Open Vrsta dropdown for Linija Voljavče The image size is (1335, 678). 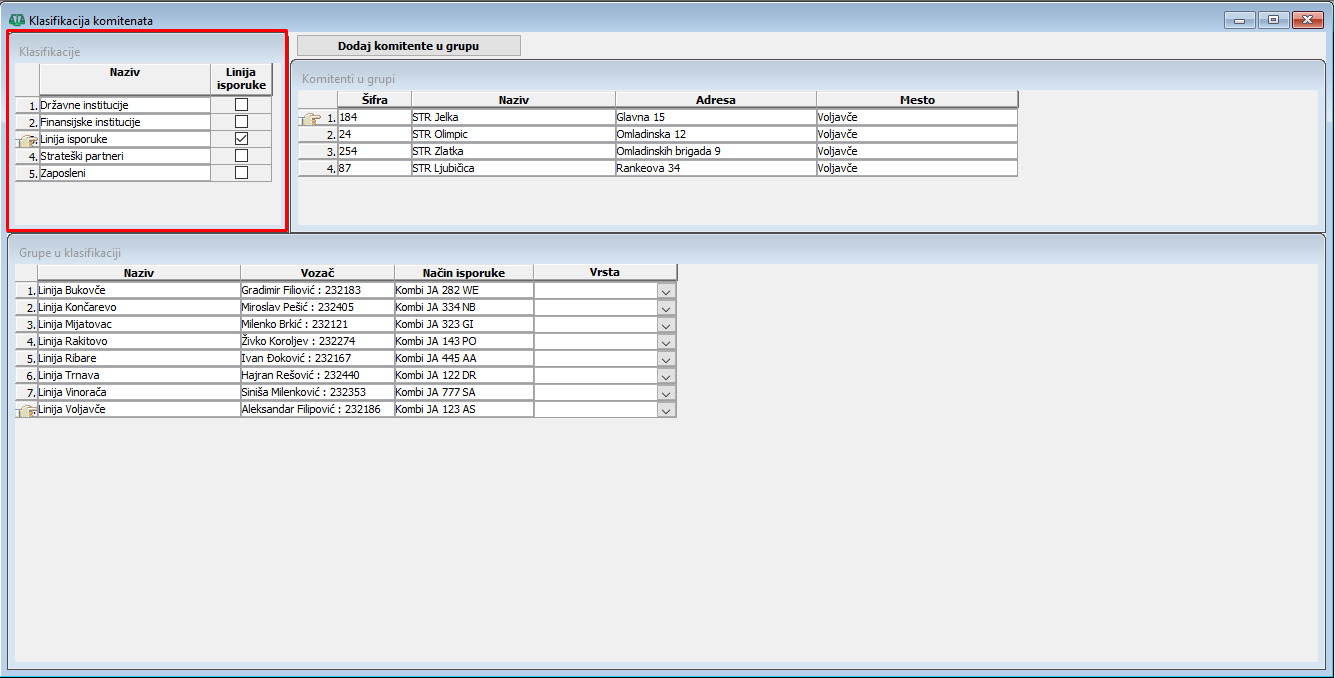point(666,410)
